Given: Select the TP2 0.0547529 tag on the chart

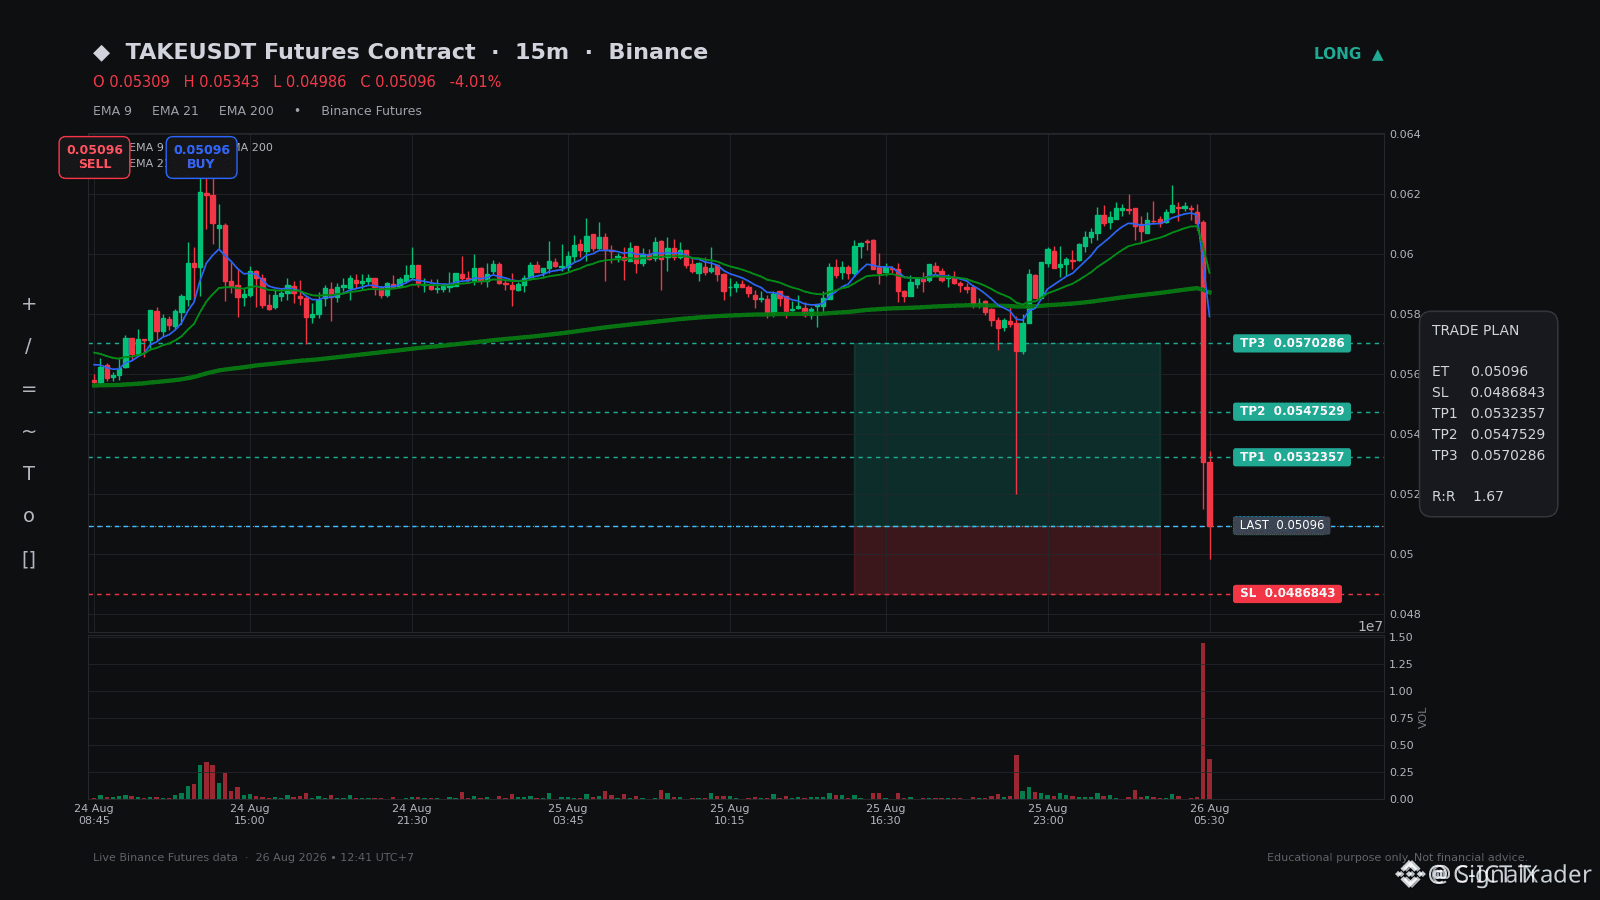Looking at the screenshot, I should (1292, 412).
